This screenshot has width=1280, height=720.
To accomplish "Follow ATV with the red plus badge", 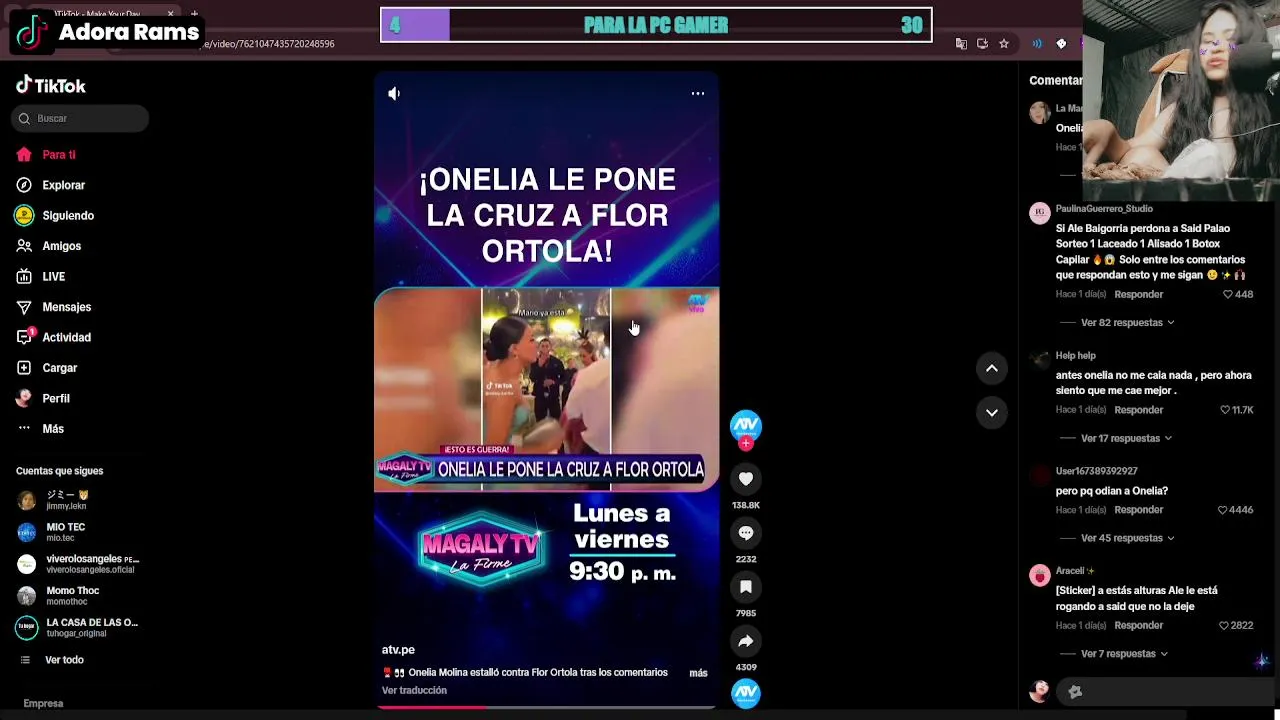I will (746, 443).
